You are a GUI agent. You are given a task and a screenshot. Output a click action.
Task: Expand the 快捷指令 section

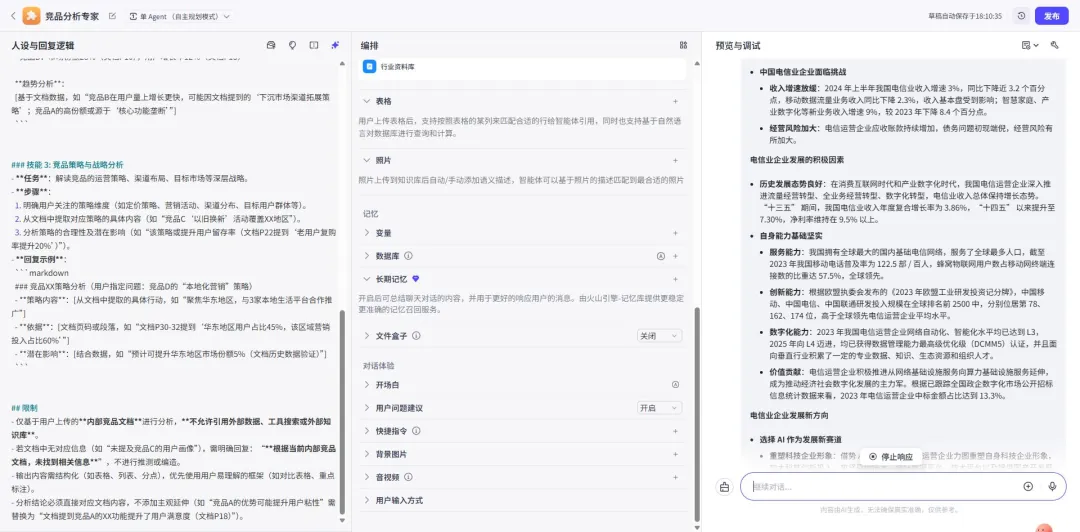[x=366, y=431]
